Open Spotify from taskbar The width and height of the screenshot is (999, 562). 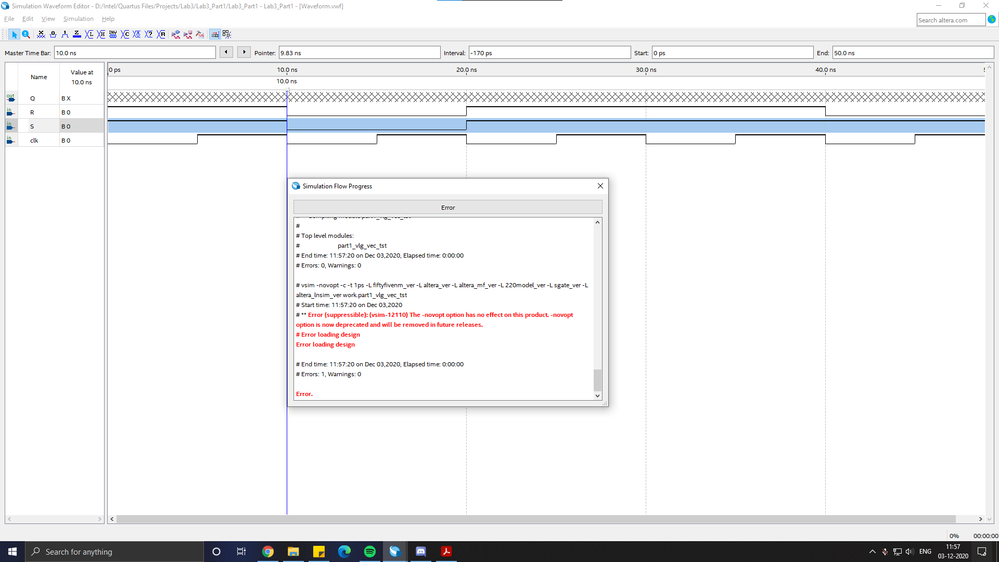[x=370, y=552]
